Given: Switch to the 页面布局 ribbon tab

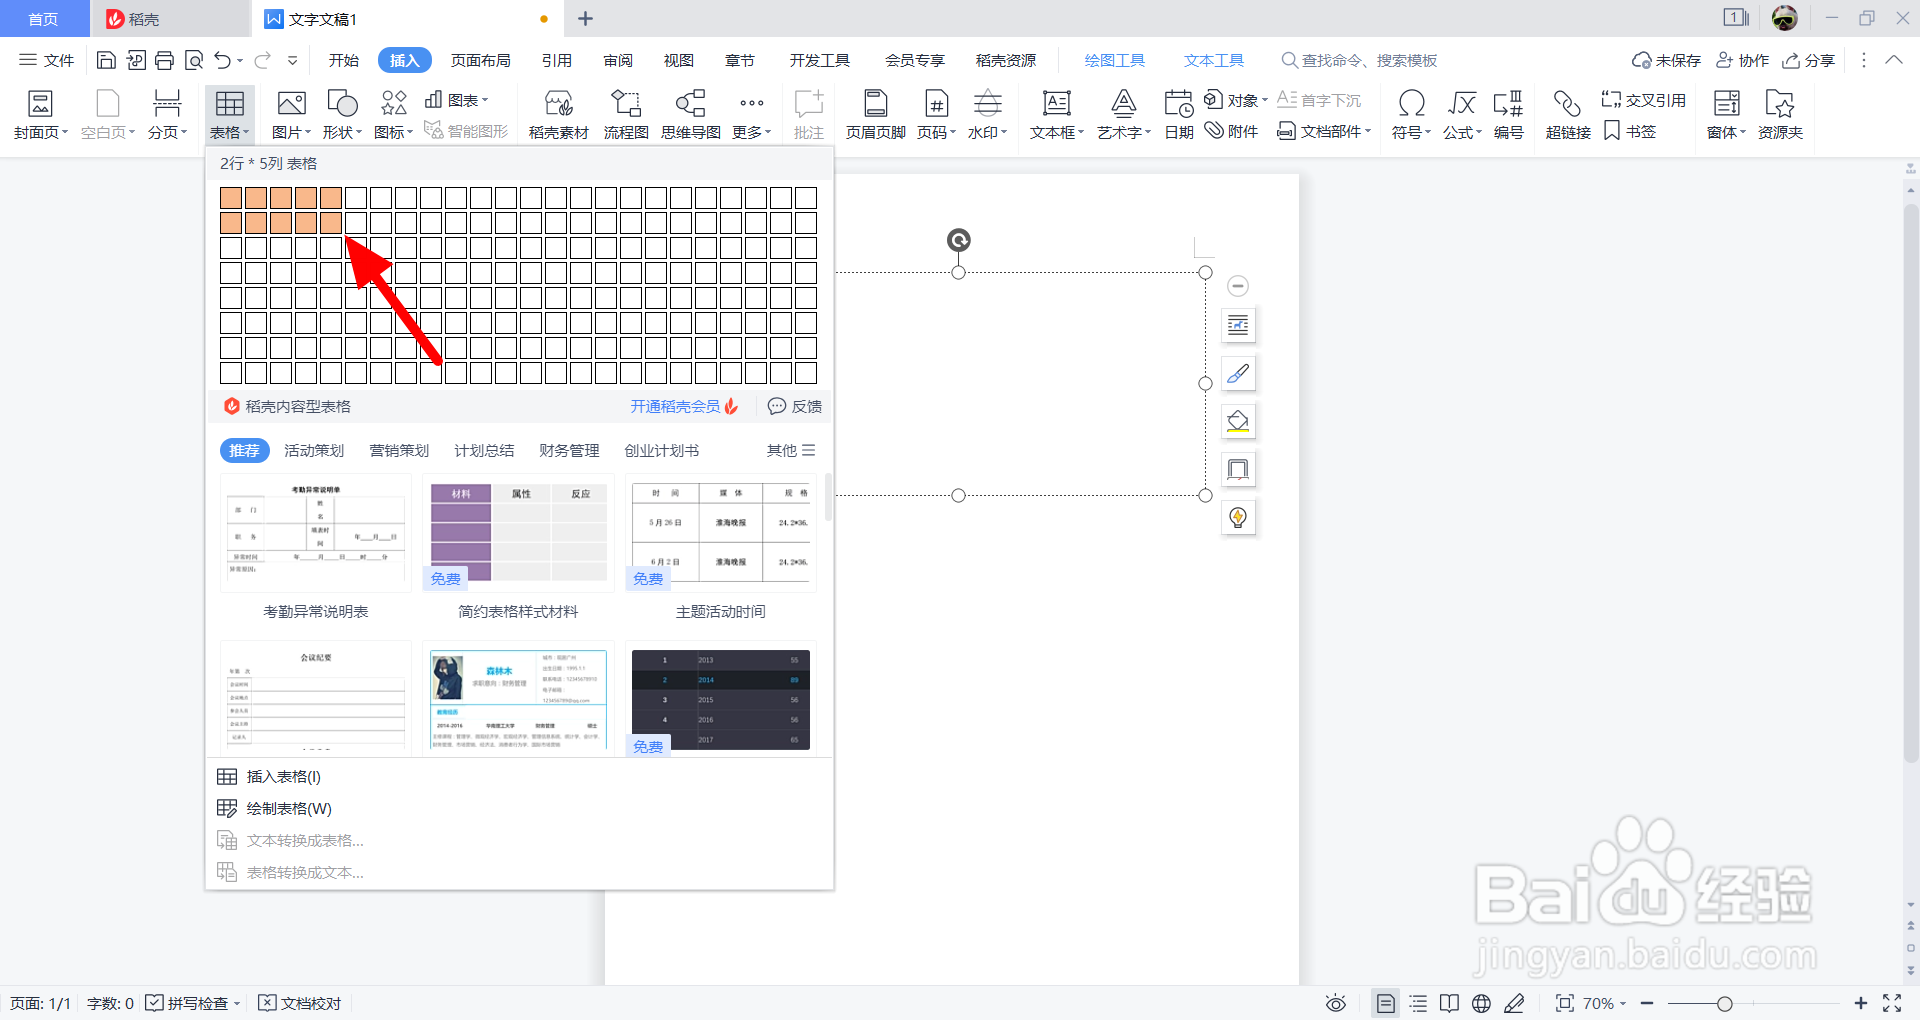Looking at the screenshot, I should pos(481,61).
